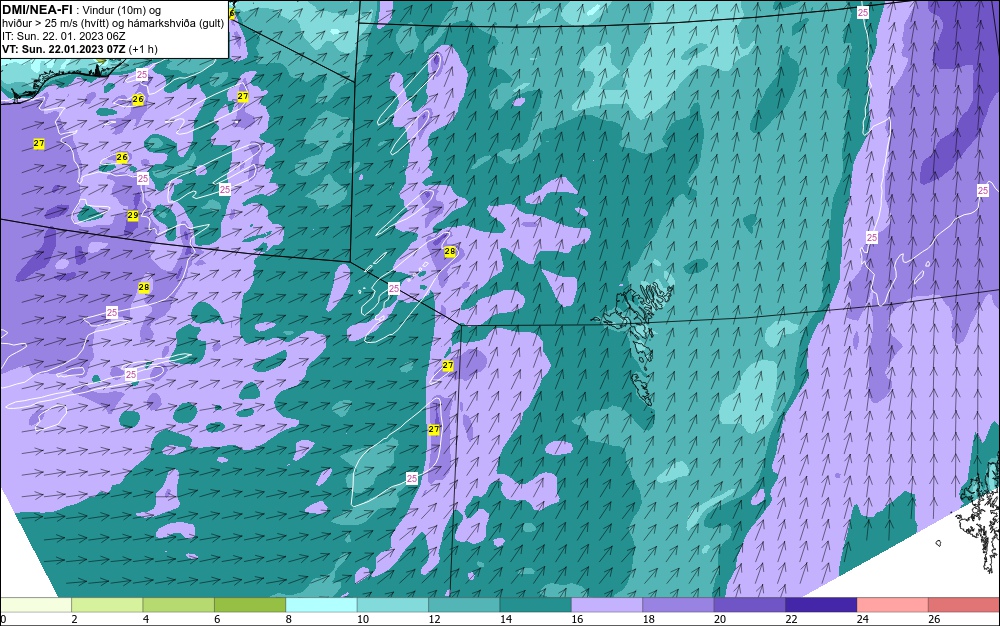Select the medium purple 18–20 legend swatch
The image size is (1000, 626).
click(679, 605)
